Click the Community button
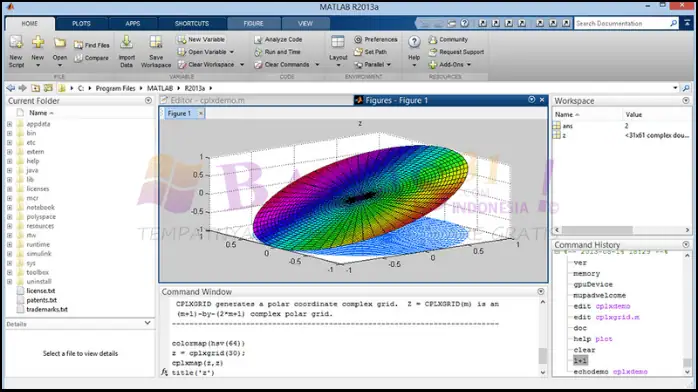 coord(448,39)
